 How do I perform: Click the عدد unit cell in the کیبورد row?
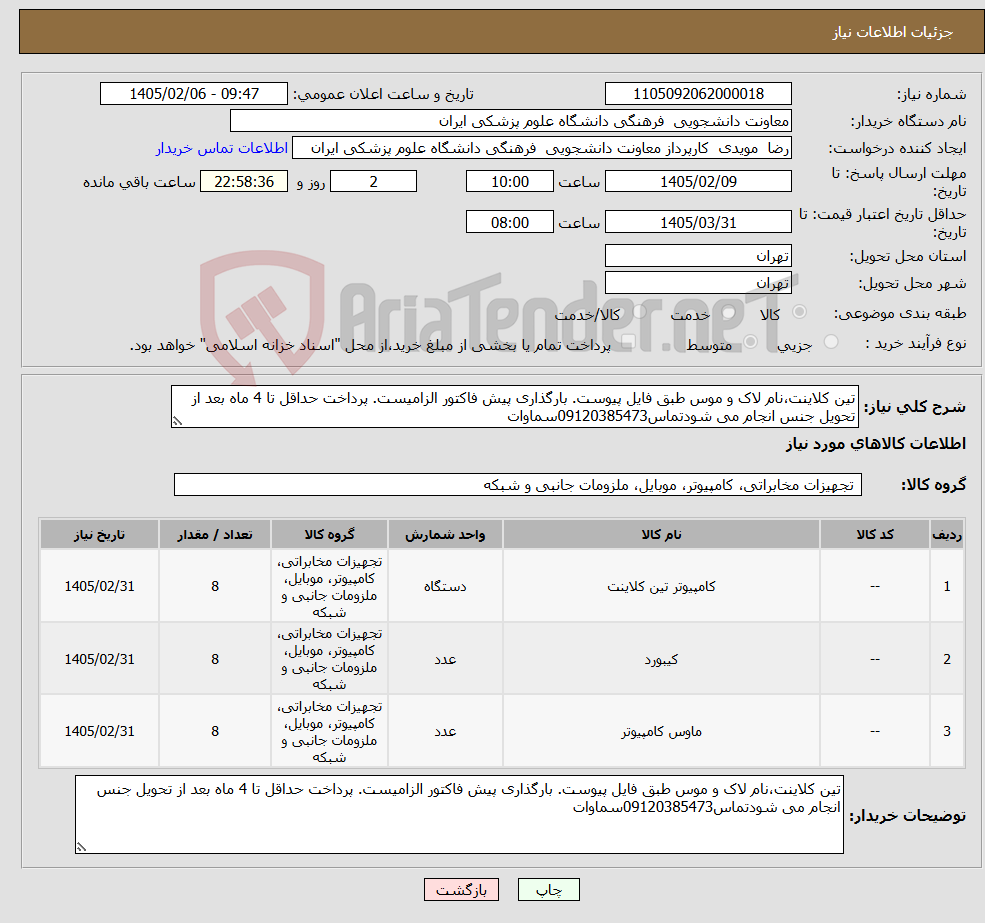(445, 659)
